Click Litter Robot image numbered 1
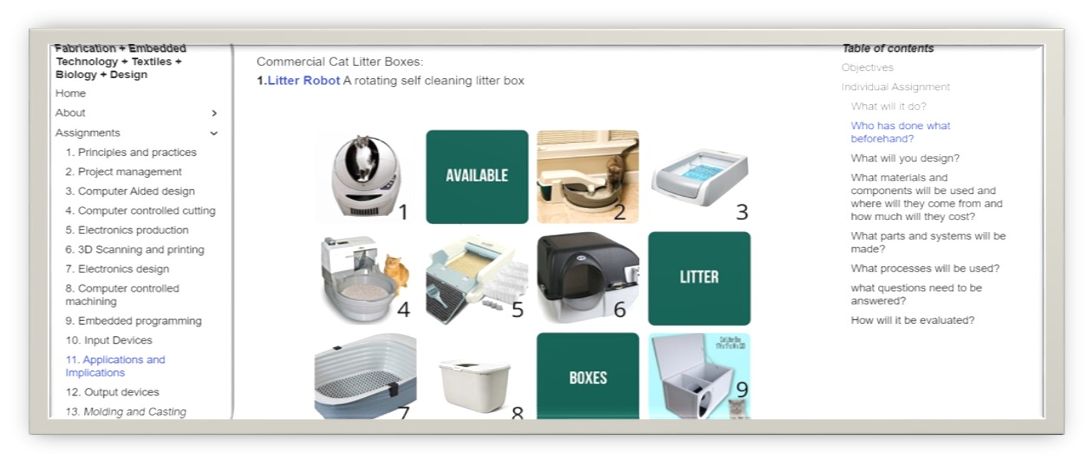Screen dimensions: 1092x462 [x=366, y=177]
